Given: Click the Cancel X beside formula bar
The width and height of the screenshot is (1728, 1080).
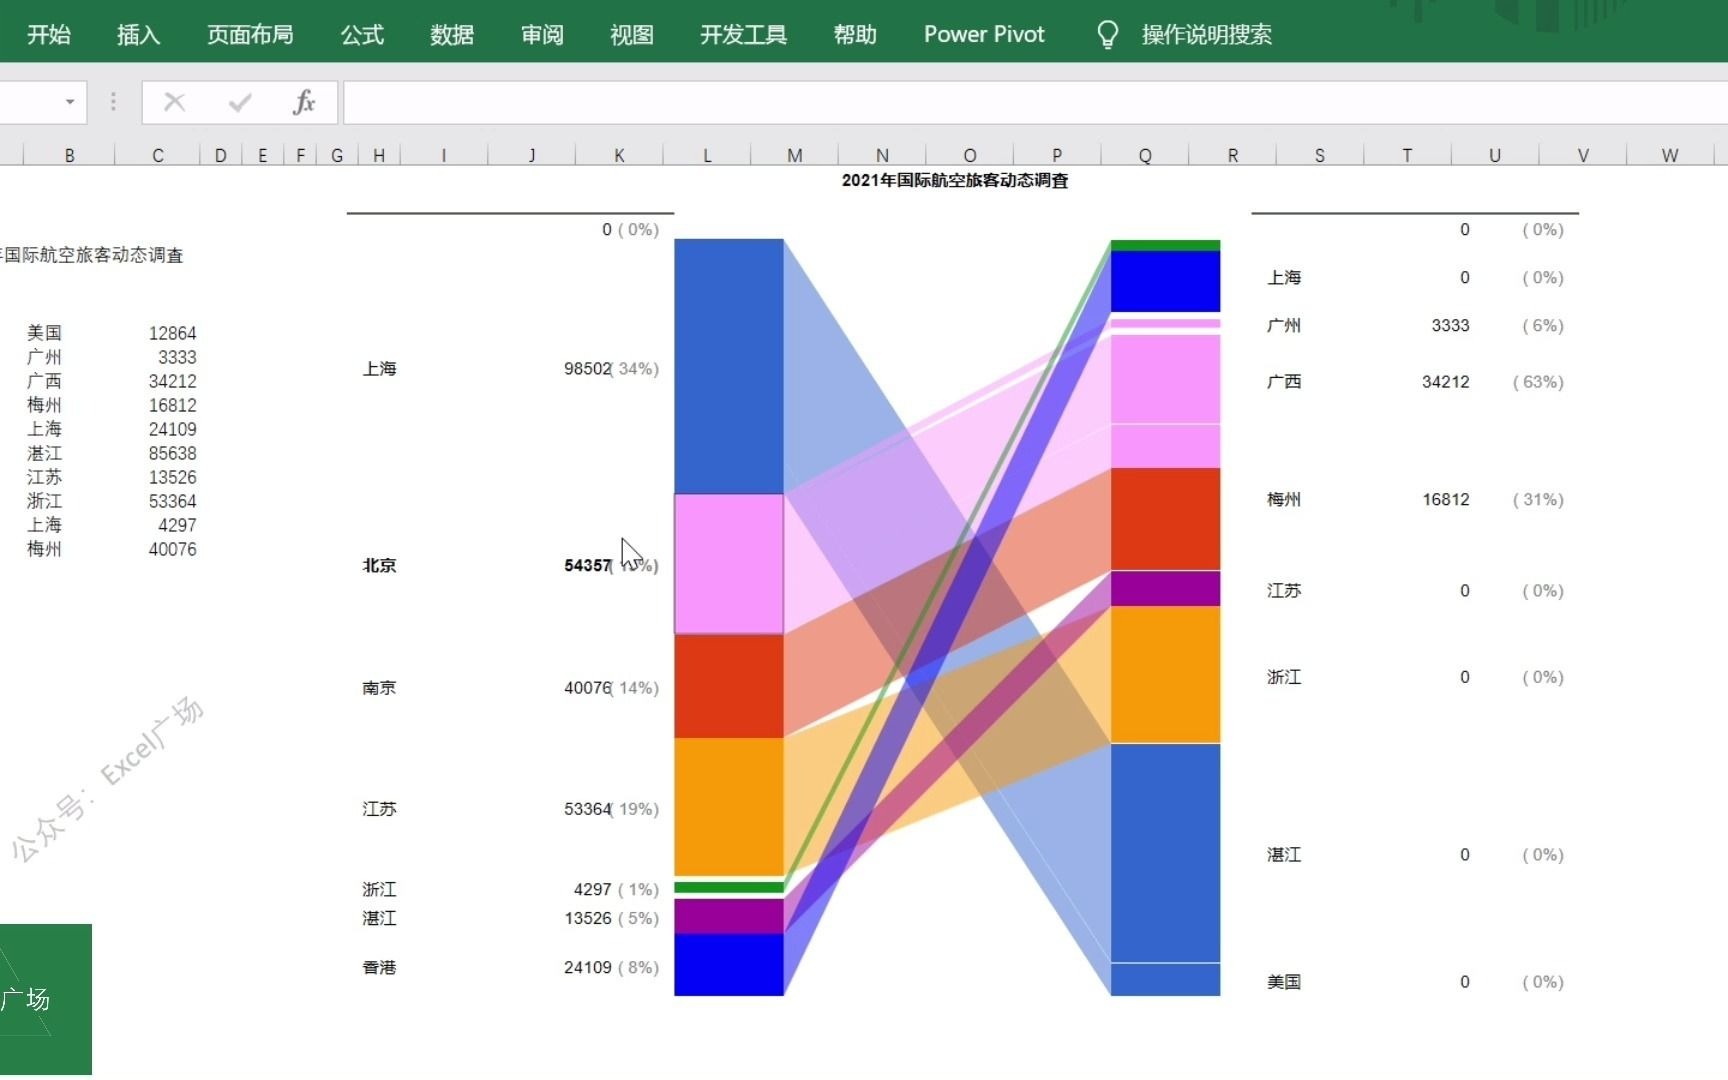Looking at the screenshot, I should click(173, 101).
